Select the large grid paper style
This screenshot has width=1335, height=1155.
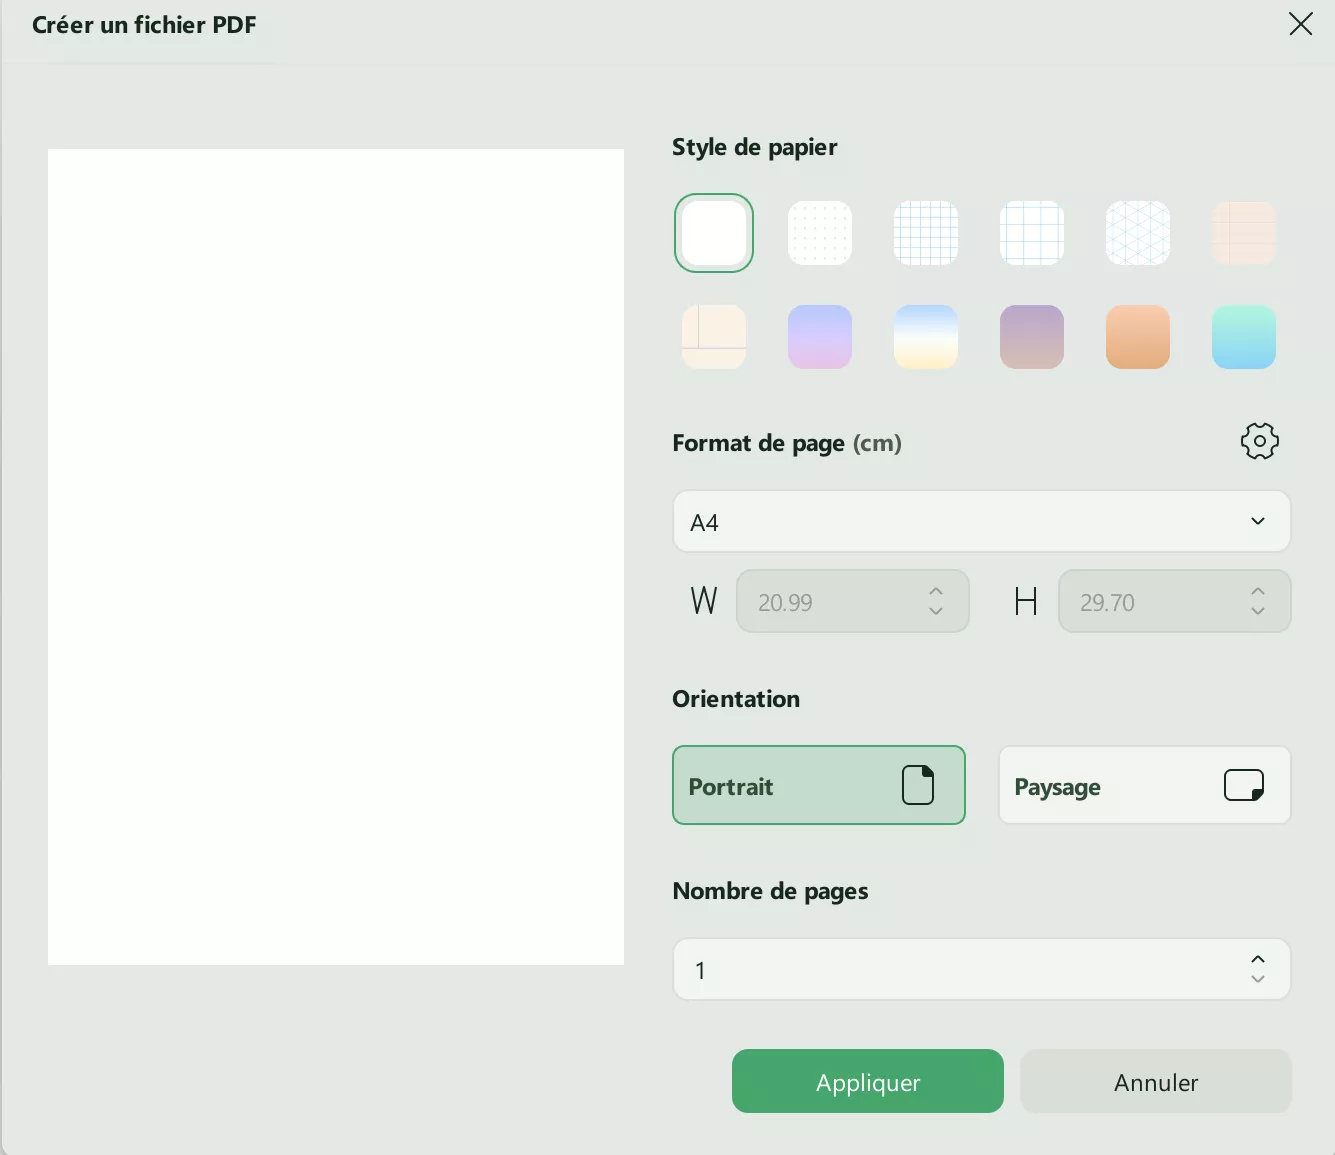(1031, 233)
